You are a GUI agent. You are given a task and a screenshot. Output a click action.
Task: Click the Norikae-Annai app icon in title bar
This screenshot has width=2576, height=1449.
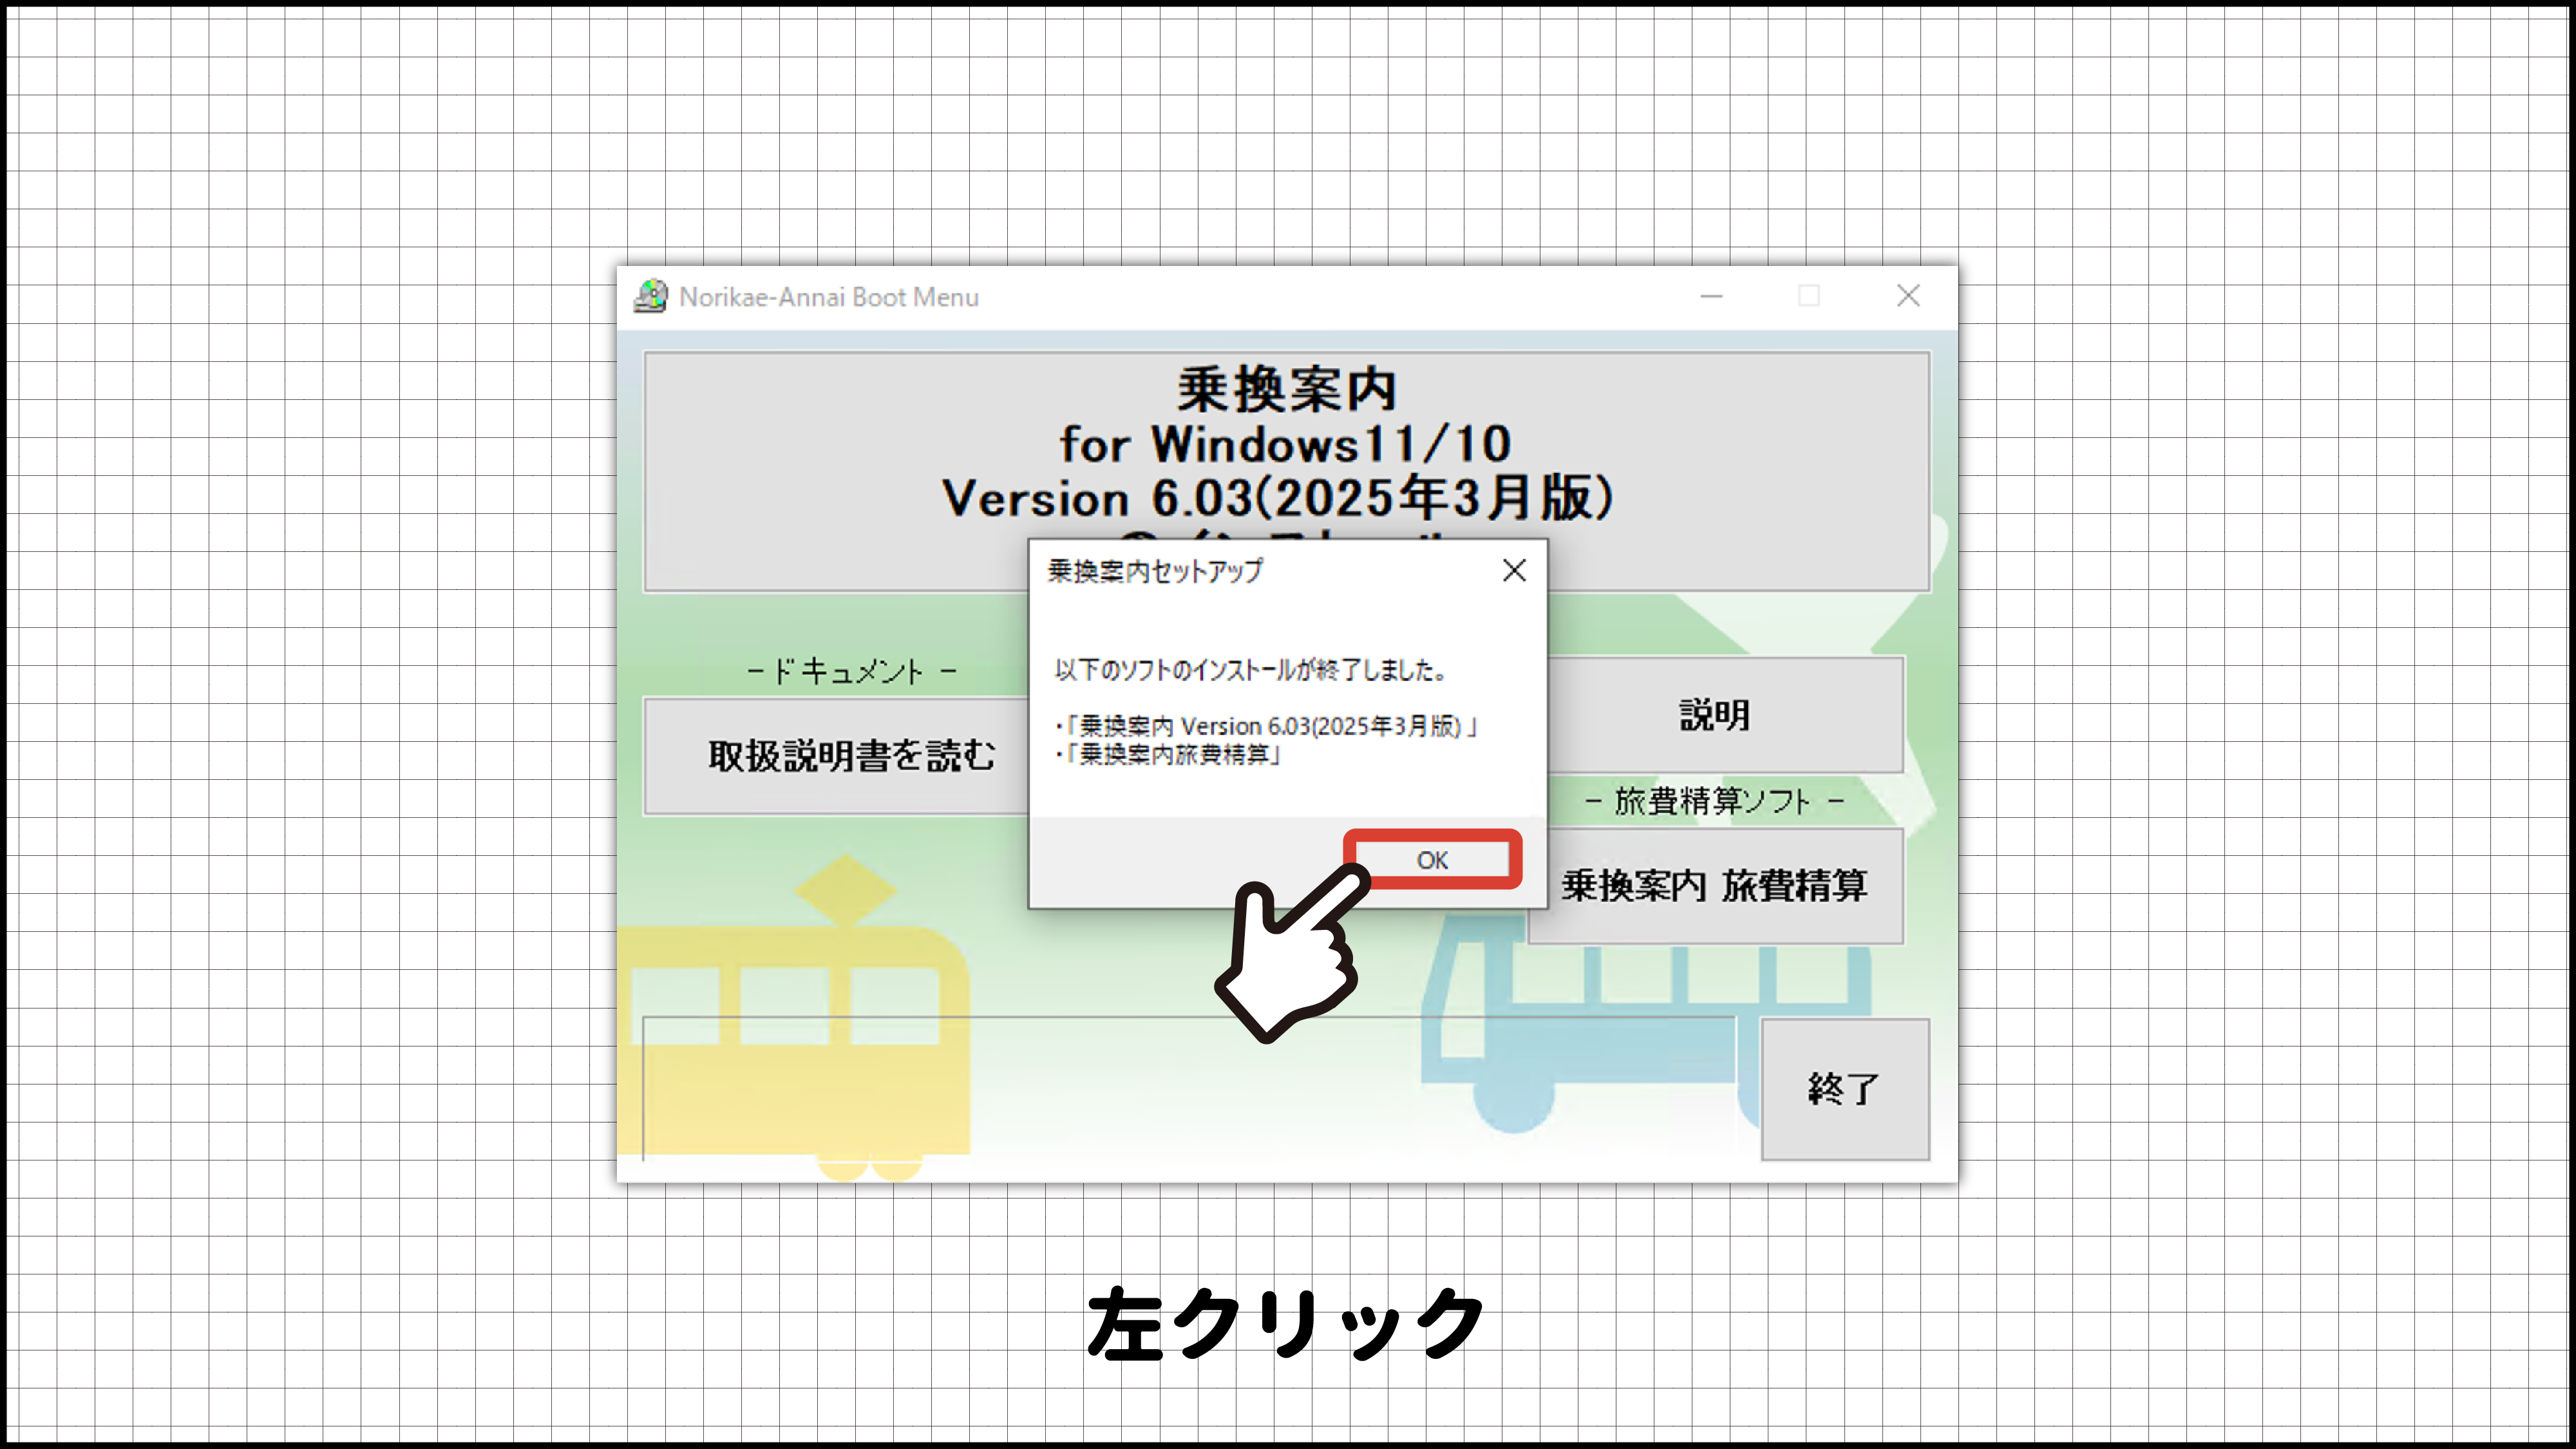(651, 296)
